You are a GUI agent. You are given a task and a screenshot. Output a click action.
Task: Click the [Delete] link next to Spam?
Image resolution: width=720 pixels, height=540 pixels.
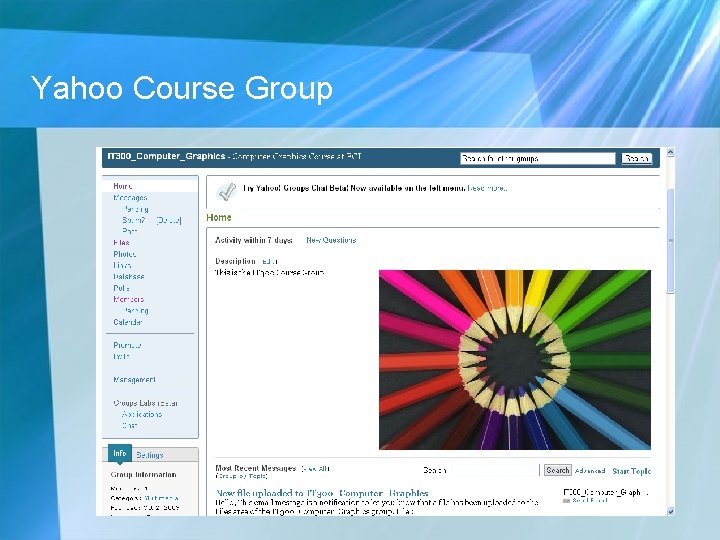coord(169,220)
